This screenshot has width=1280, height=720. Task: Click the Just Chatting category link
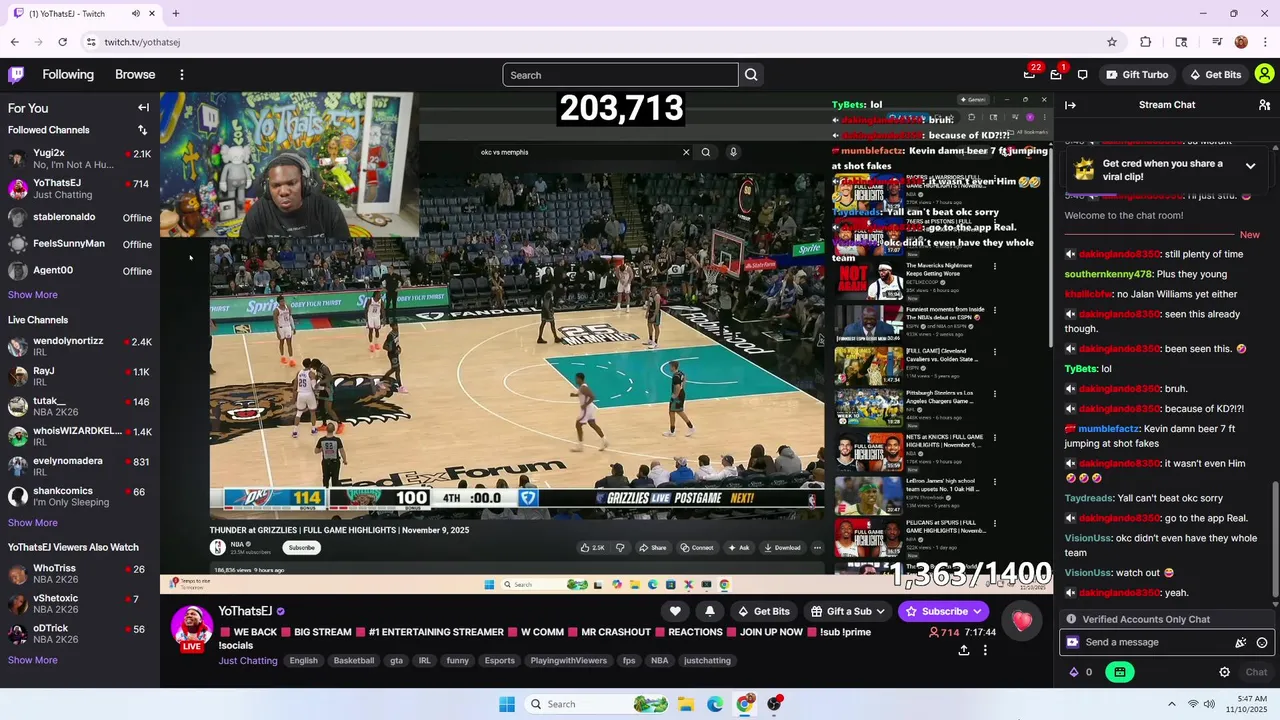point(248,661)
